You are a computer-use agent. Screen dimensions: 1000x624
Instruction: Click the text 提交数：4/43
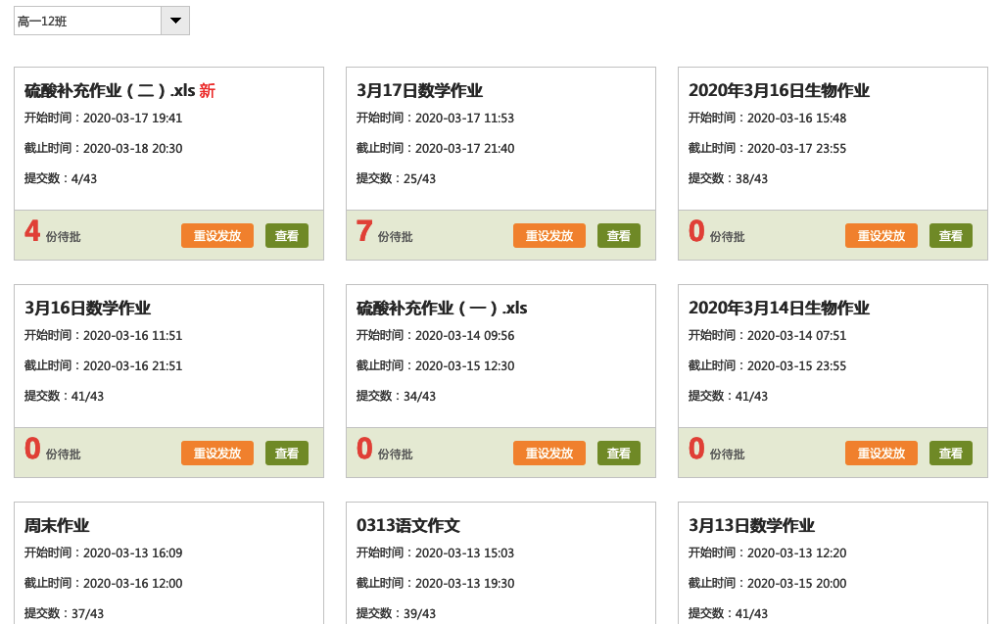point(61,179)
